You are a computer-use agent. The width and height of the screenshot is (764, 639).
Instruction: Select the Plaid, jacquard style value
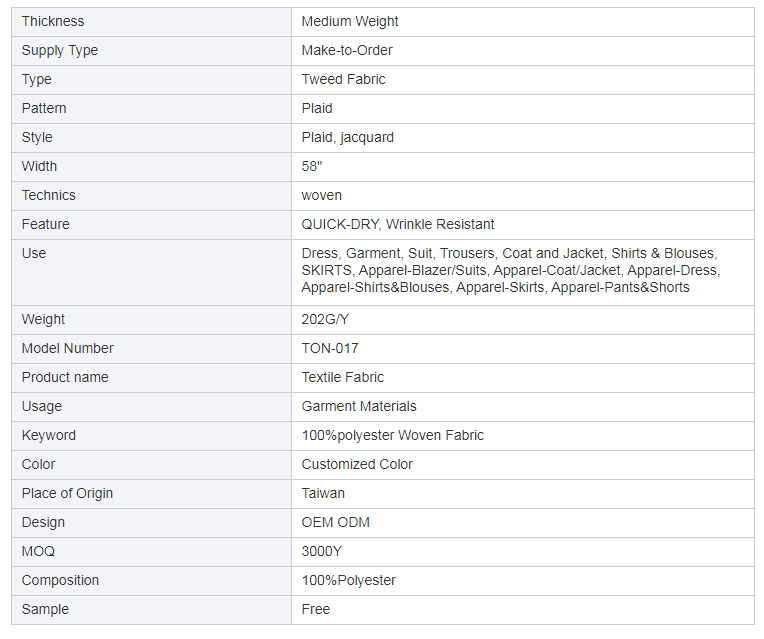pos(347,137)
